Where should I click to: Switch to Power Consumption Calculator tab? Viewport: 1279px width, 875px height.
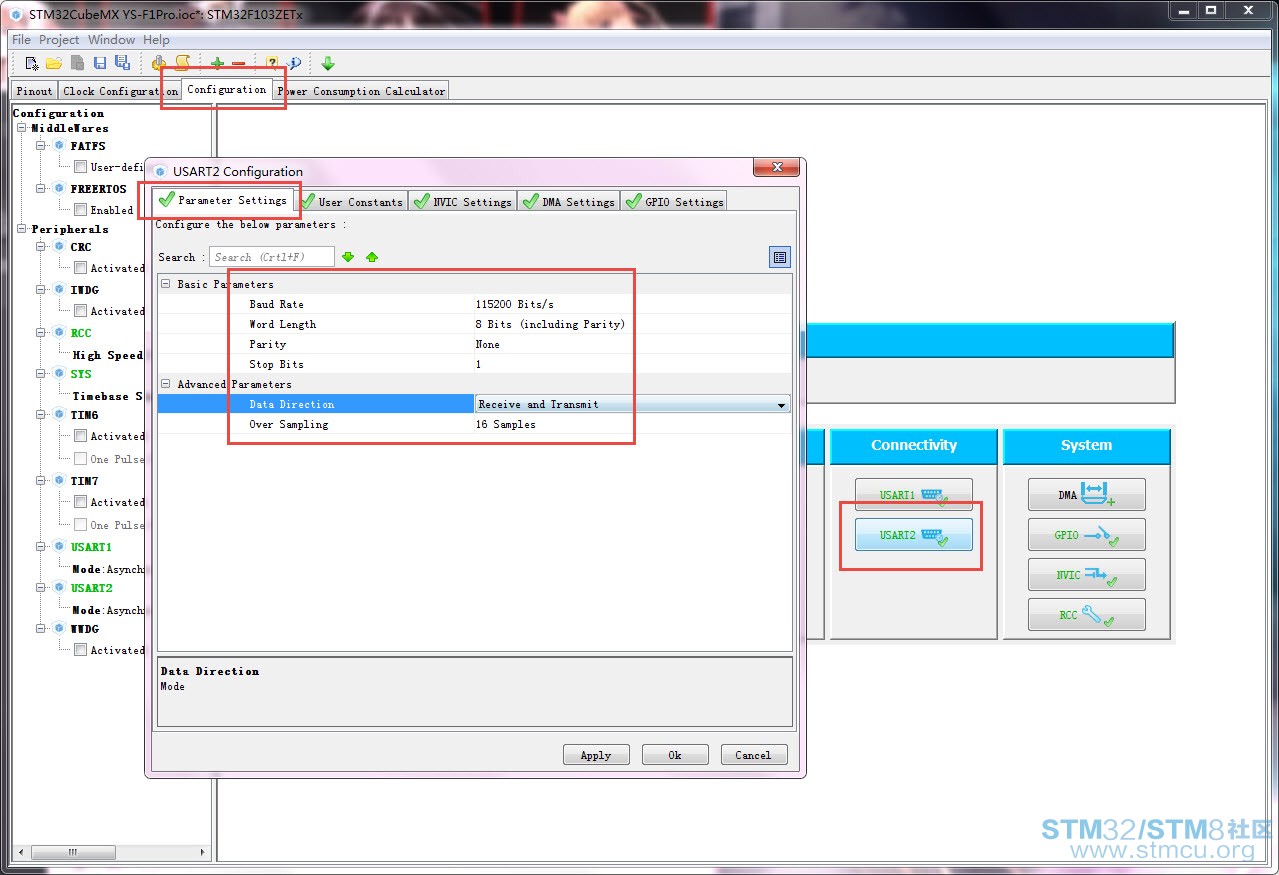pos(361,91)
